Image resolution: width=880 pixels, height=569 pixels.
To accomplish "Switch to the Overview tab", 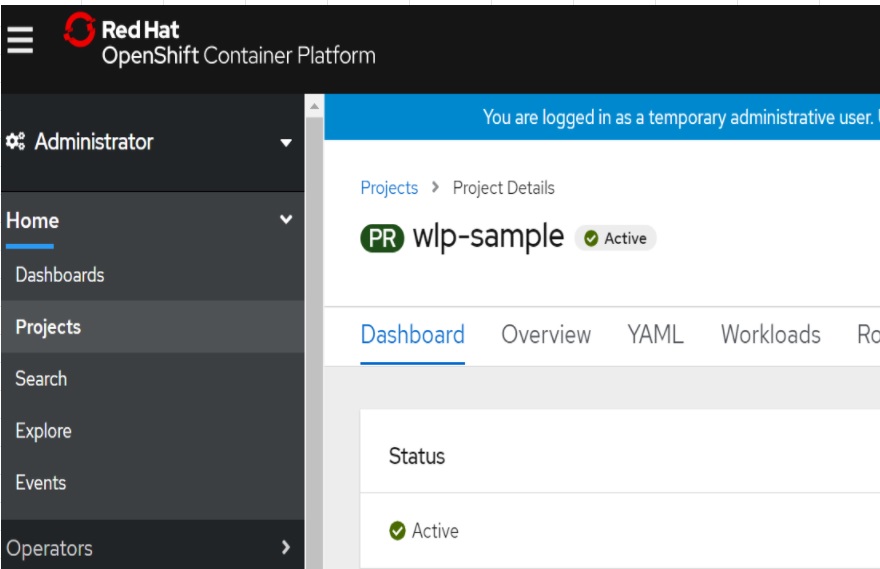I will click(546, 334).
